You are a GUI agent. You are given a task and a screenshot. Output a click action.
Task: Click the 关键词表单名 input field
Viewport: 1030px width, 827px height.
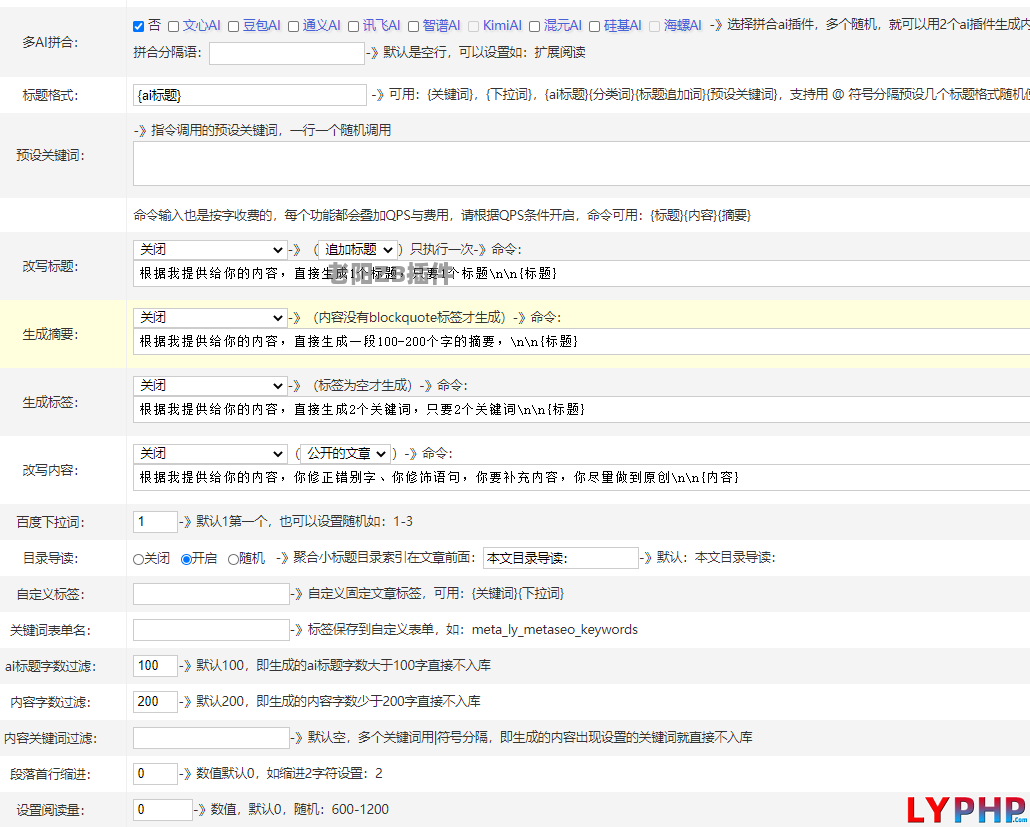tap(212, 631)
